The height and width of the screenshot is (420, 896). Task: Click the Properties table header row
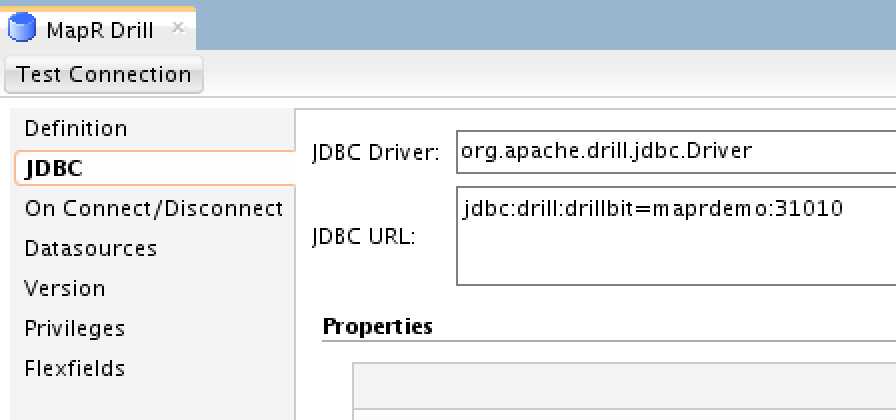624,386
